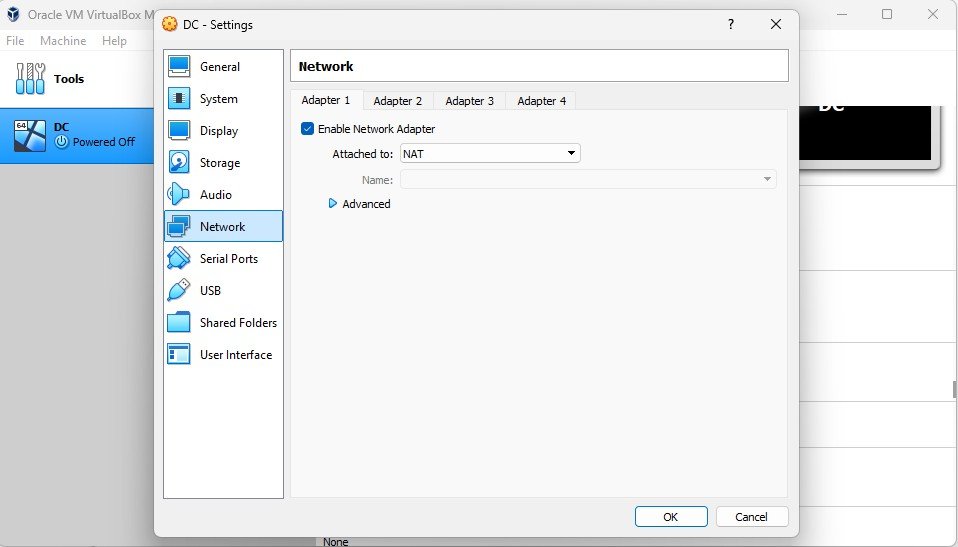This screenshot has width=958, height=547.
Task: Open the General settings icon
Action: coord(179,67)
